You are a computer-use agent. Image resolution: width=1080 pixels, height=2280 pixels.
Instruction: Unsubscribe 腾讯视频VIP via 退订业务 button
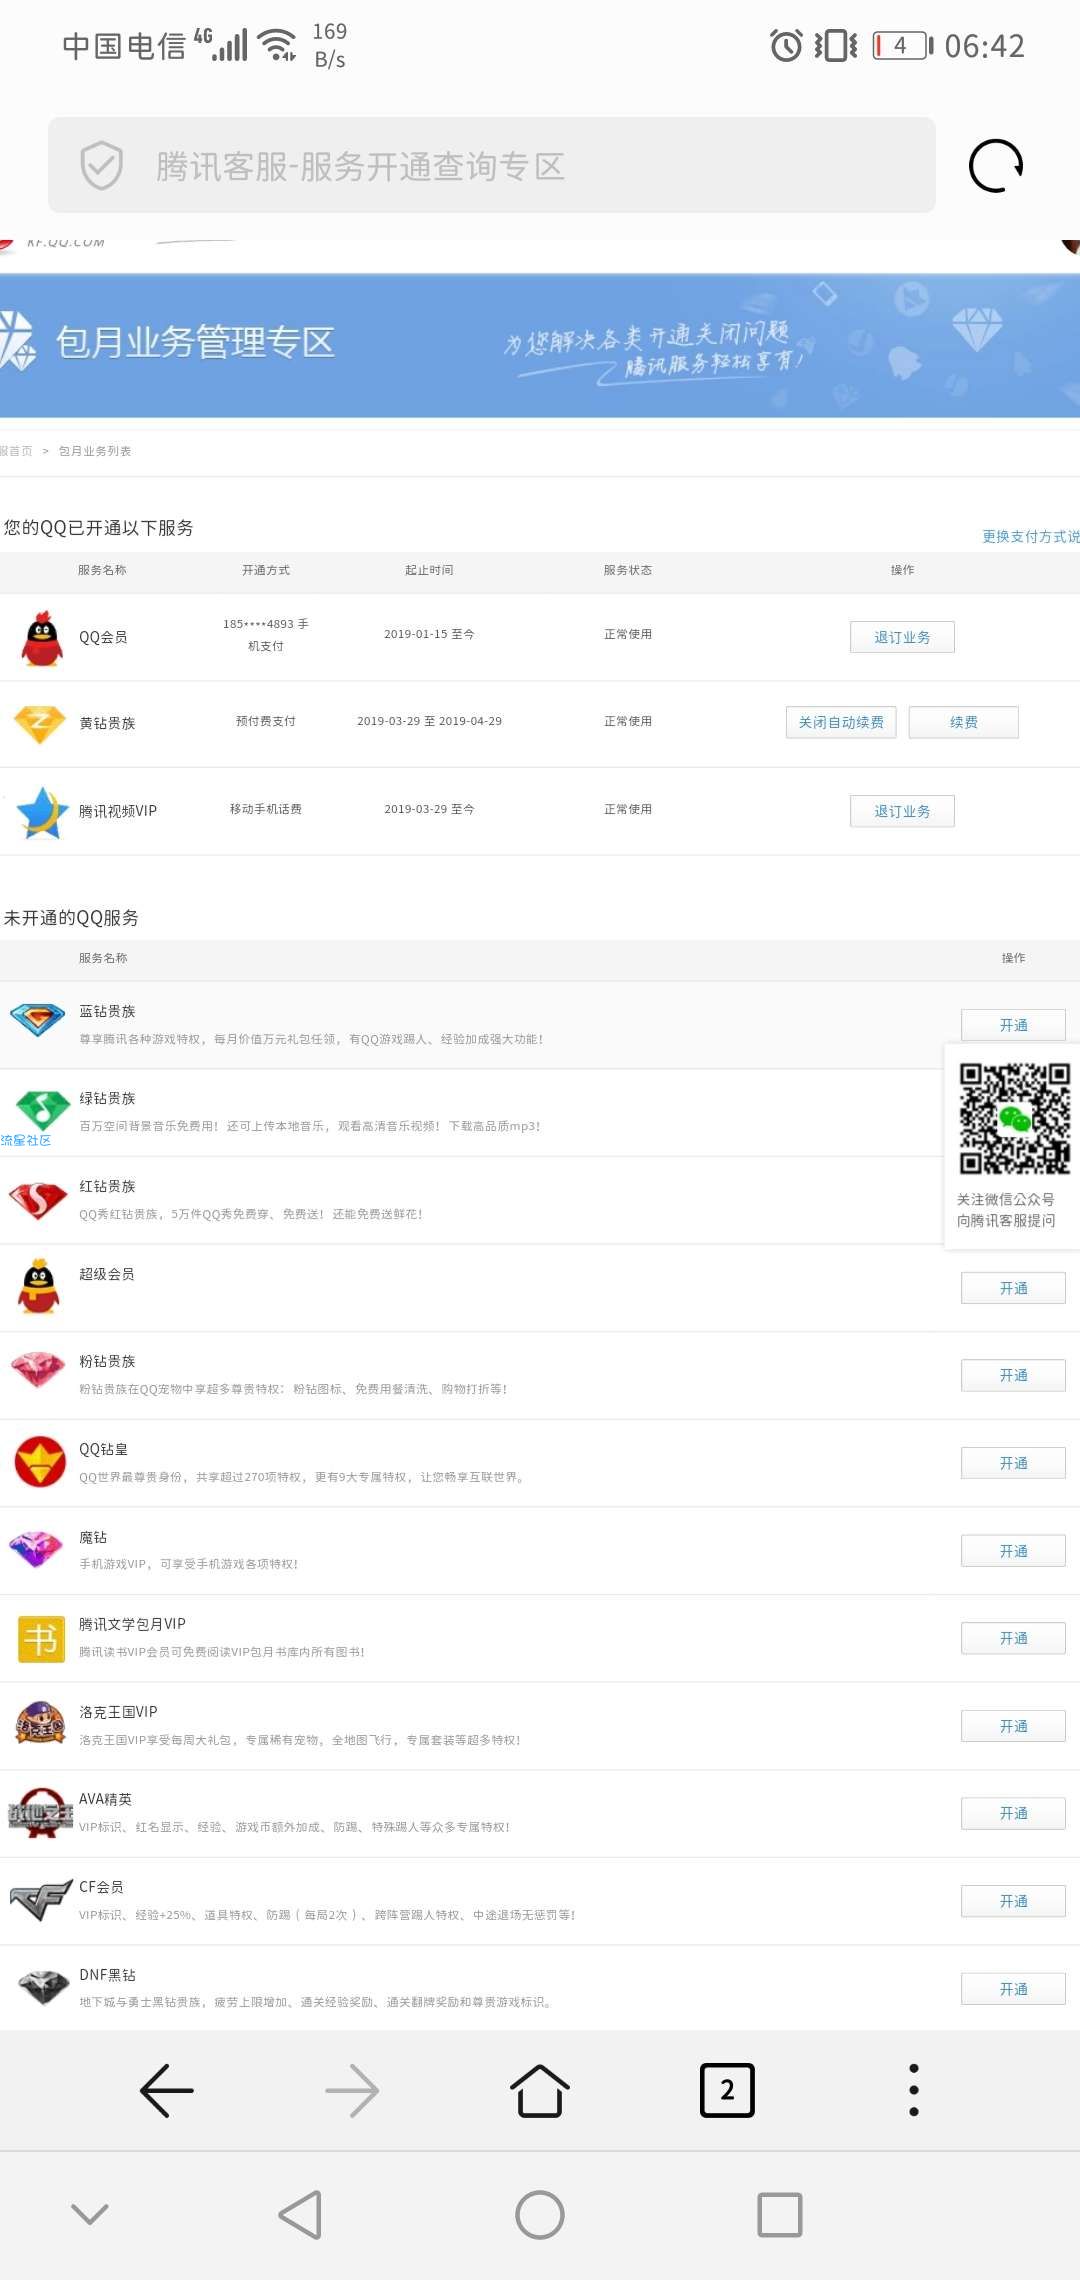902,811
